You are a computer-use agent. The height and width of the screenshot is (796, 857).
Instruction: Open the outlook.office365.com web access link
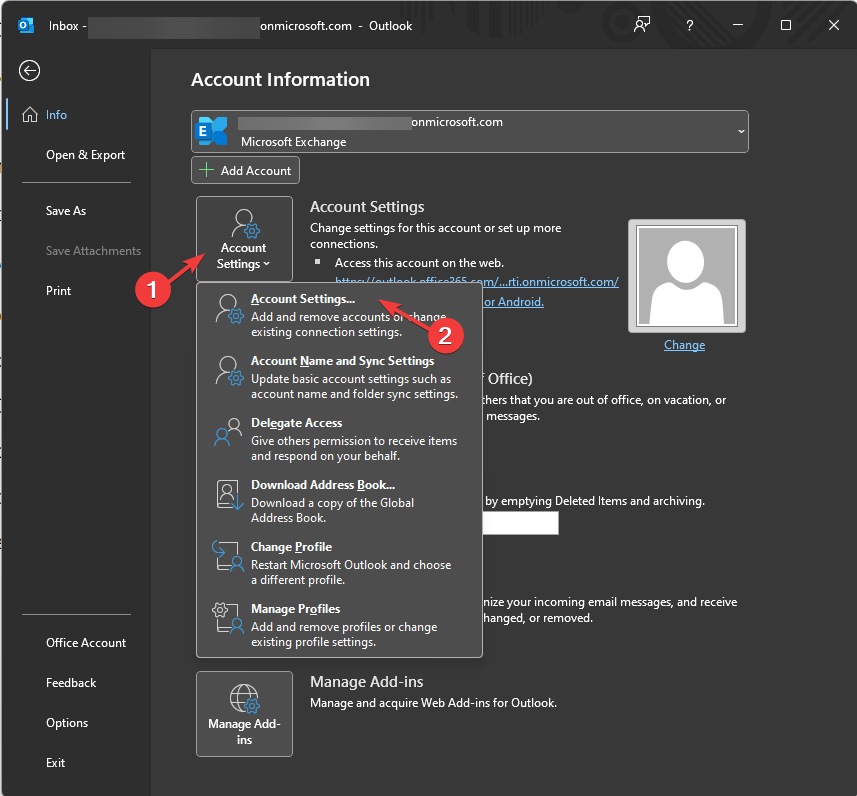pos(477,282)
